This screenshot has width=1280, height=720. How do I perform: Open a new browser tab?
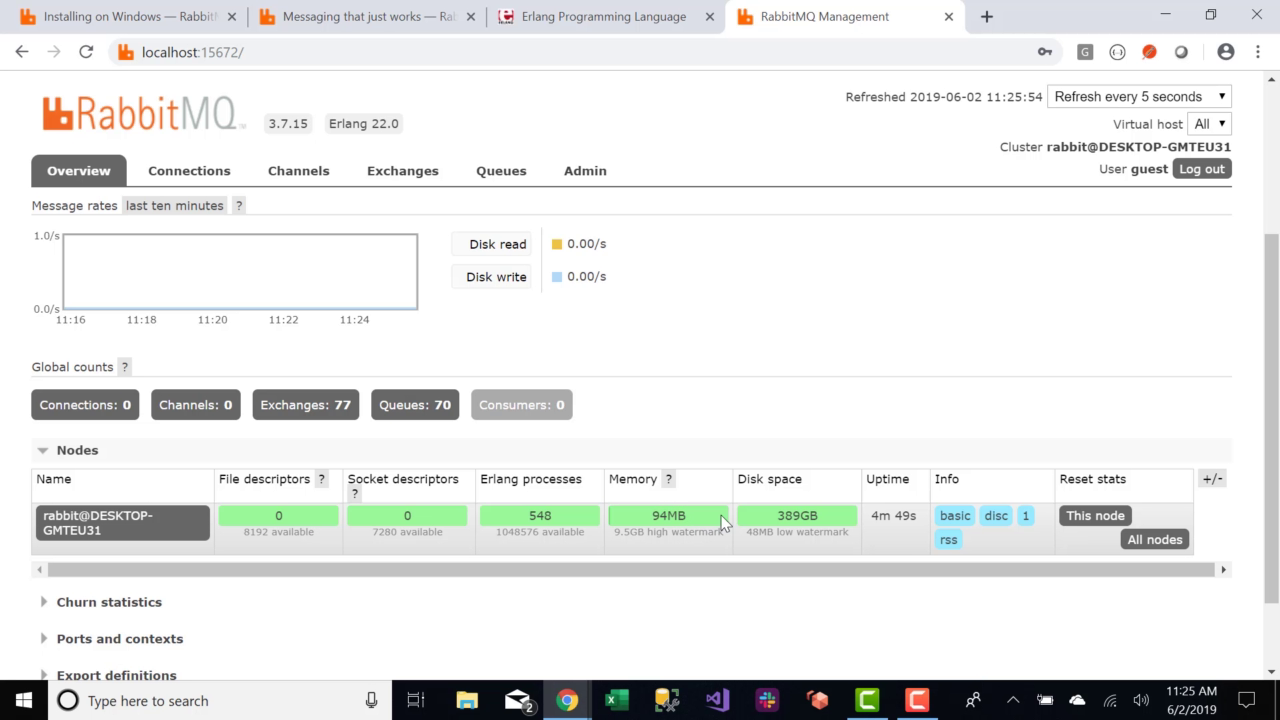986,16
